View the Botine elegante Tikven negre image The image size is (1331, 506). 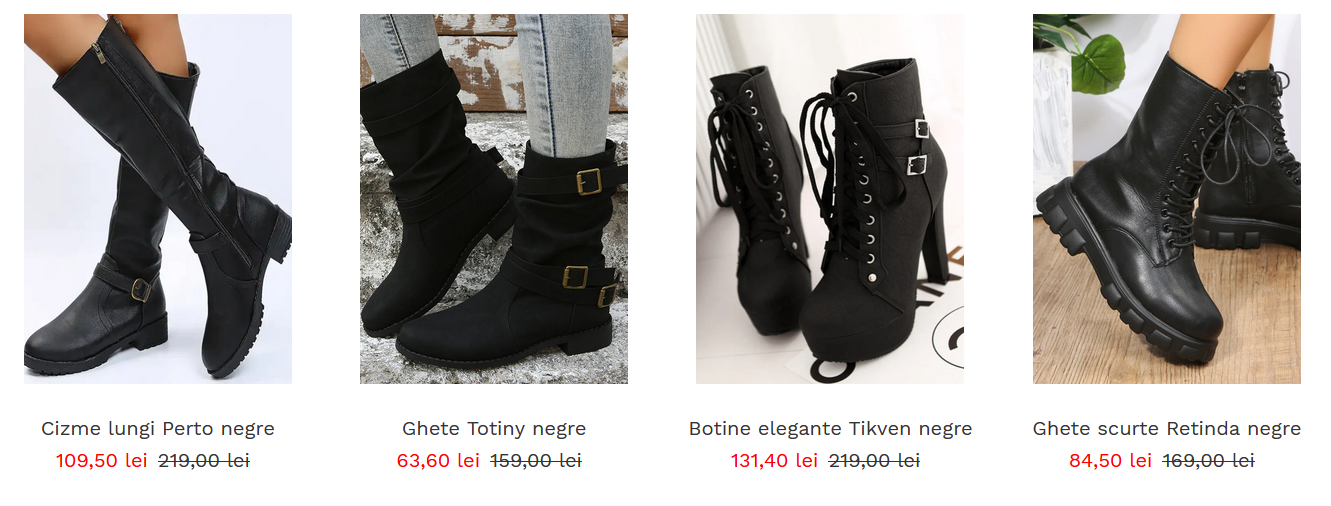[x=830, y=199]
